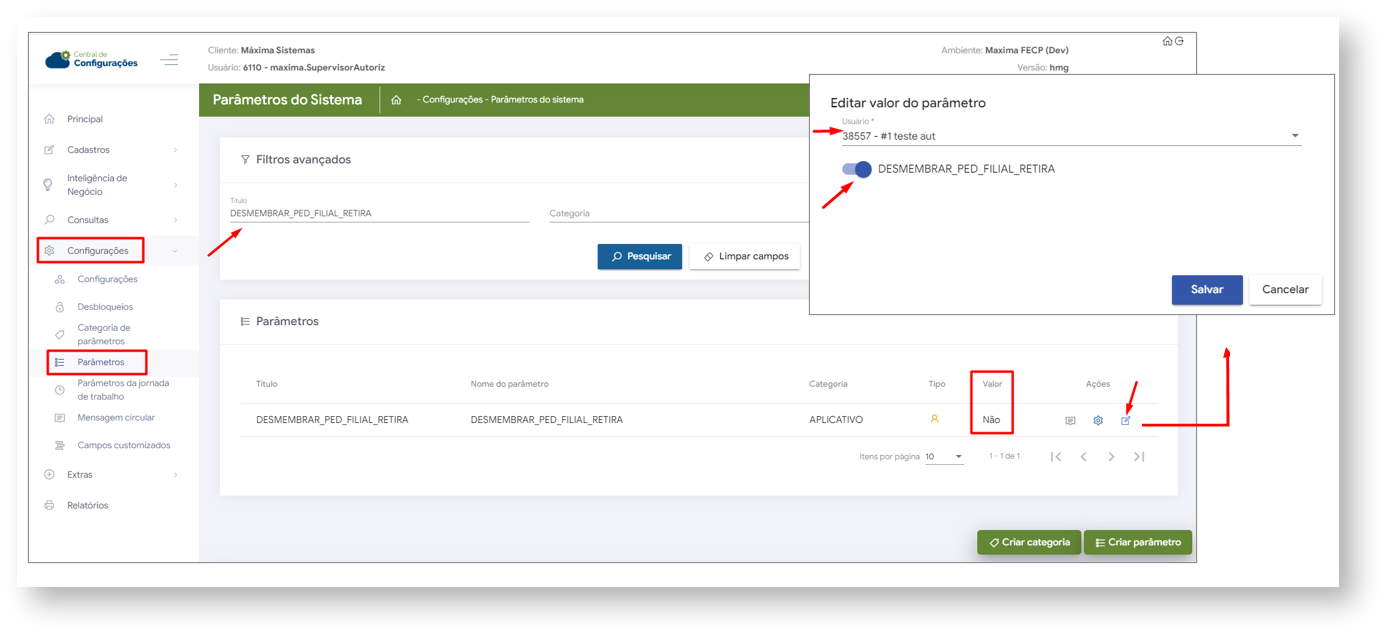The width and height of the screenshot is (1387, 635).
Task: Open Desbloqueios menu item
Action: [x=105, y=307]
